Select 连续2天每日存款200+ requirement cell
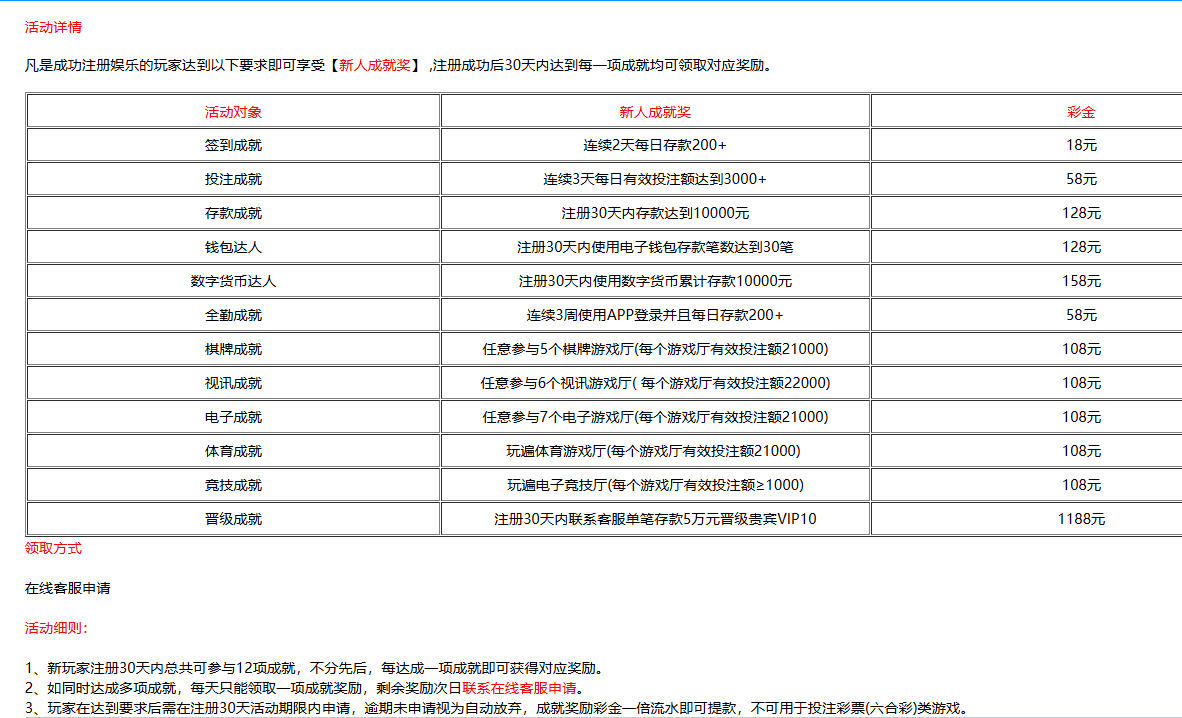1182x718 pixels. click(x=654, y=145)
